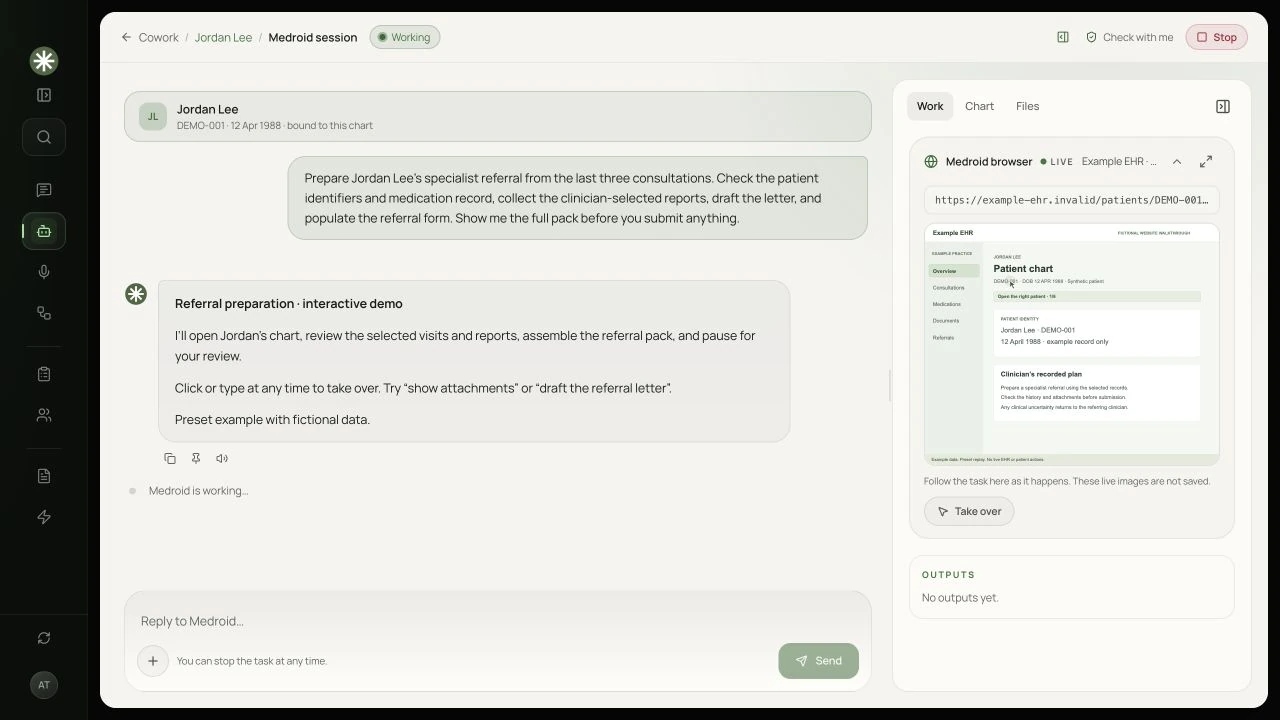Click the asterisk app logo in sidebar
This screenshot has width=1280, height=720.
coord(44,61)
